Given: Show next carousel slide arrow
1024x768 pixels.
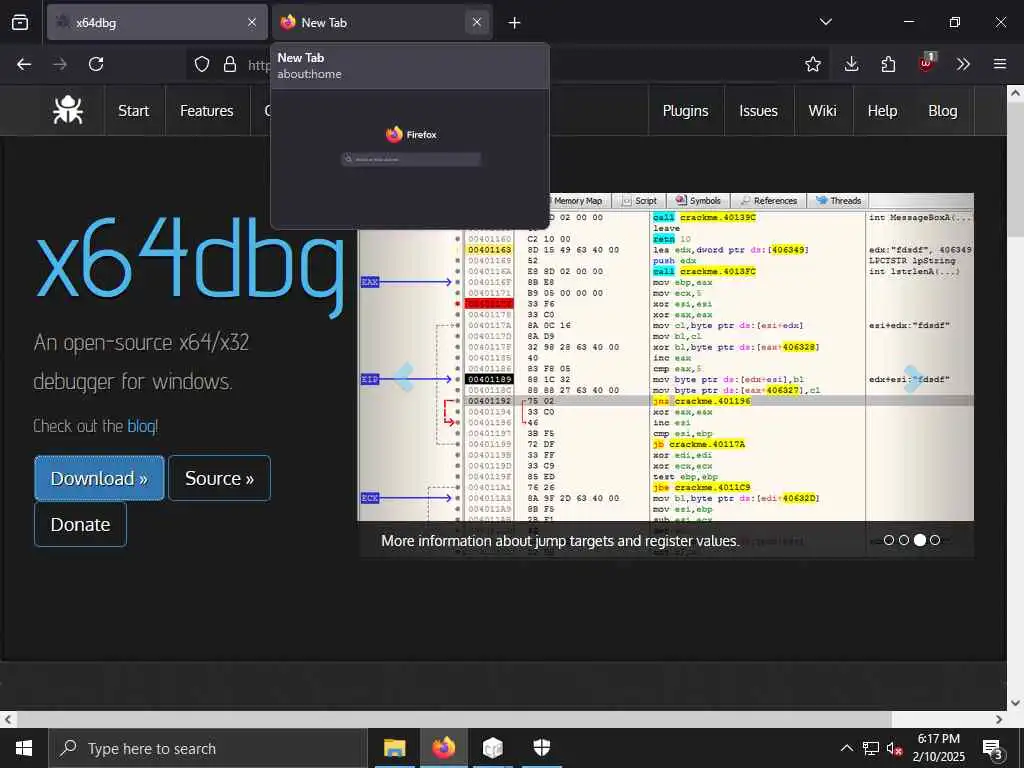Looking at the screenshot, I should click(914, 377).
